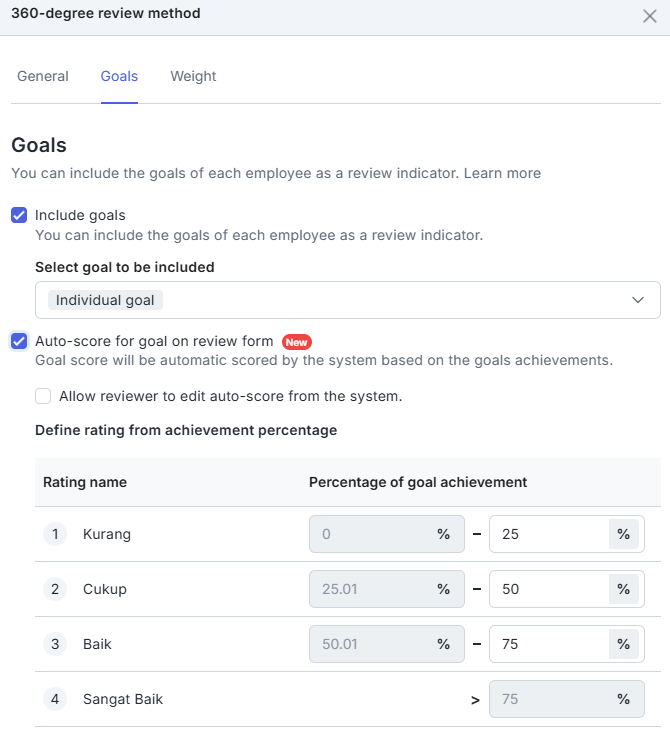The image size is (670, 730).
Task: Click rating number 1 badge for Kurang
Action: 55,534
